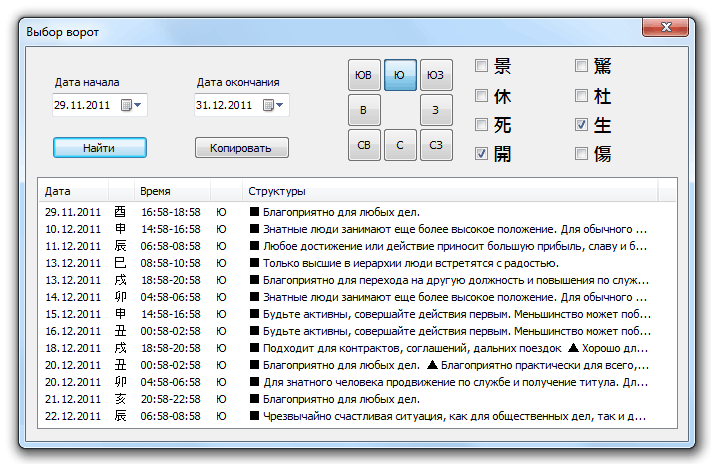This screenshot has width=713, height=466.
Task: Select the row dated 15.12.2011
Action: 357,314
